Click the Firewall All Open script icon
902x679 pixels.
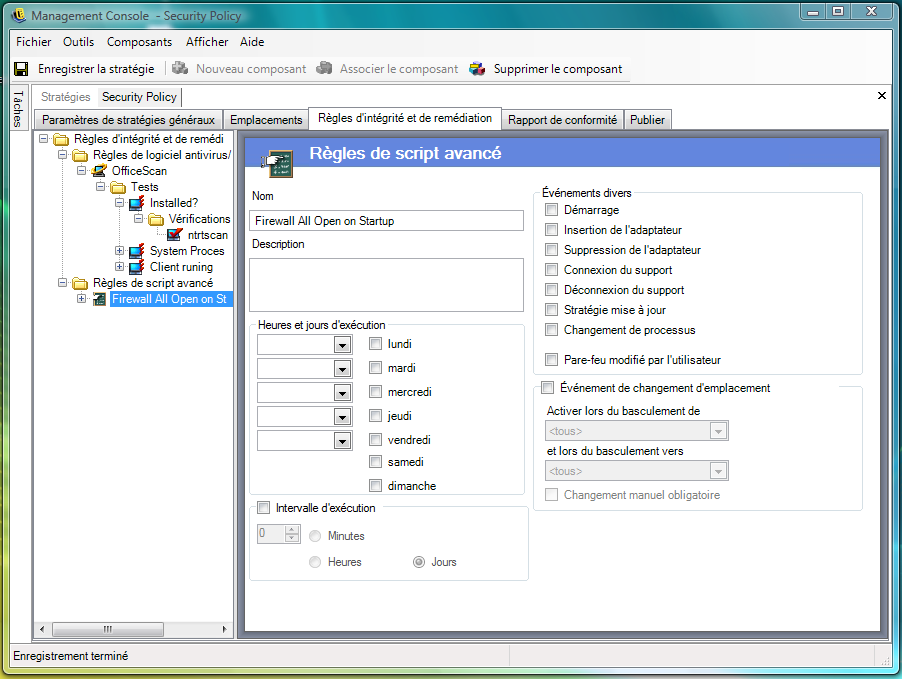point(100,299)
